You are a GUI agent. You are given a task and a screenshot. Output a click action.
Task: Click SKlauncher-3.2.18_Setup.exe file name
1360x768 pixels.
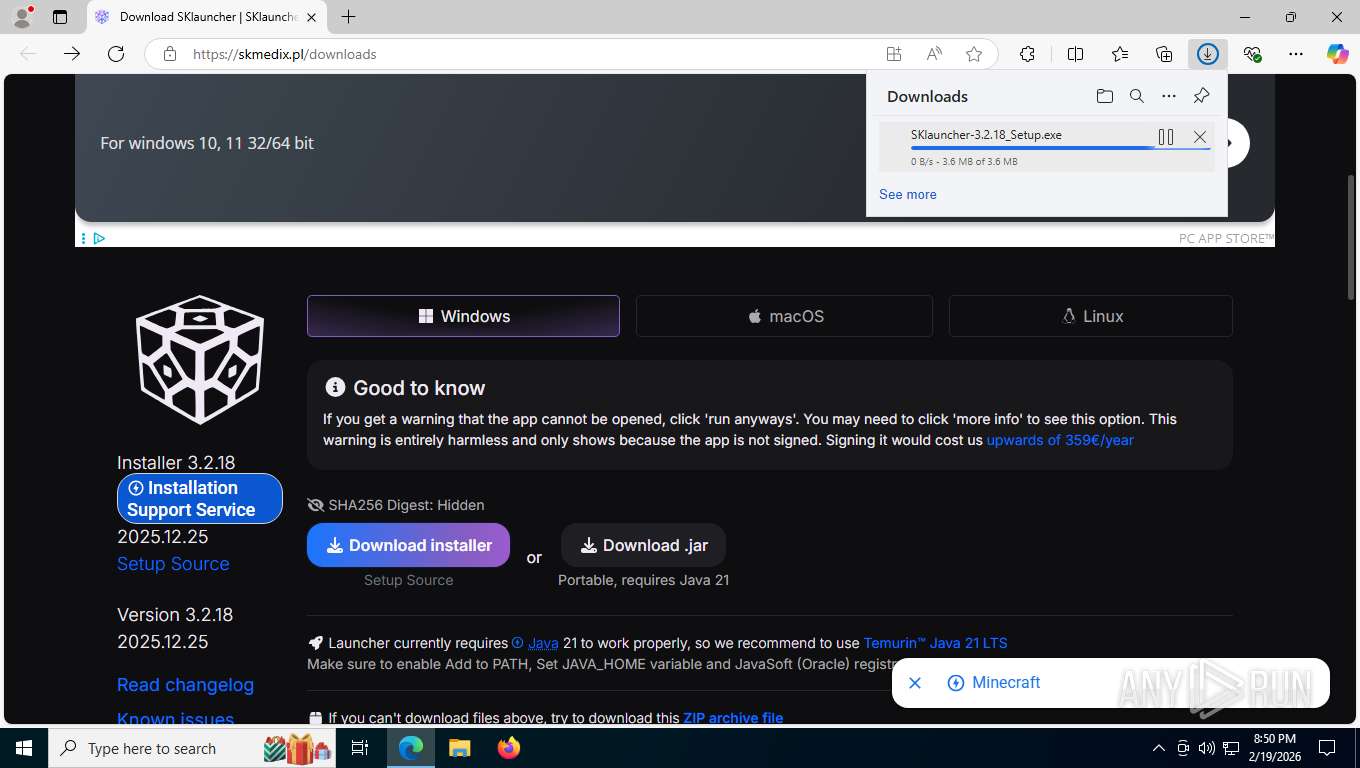point(986,134)
